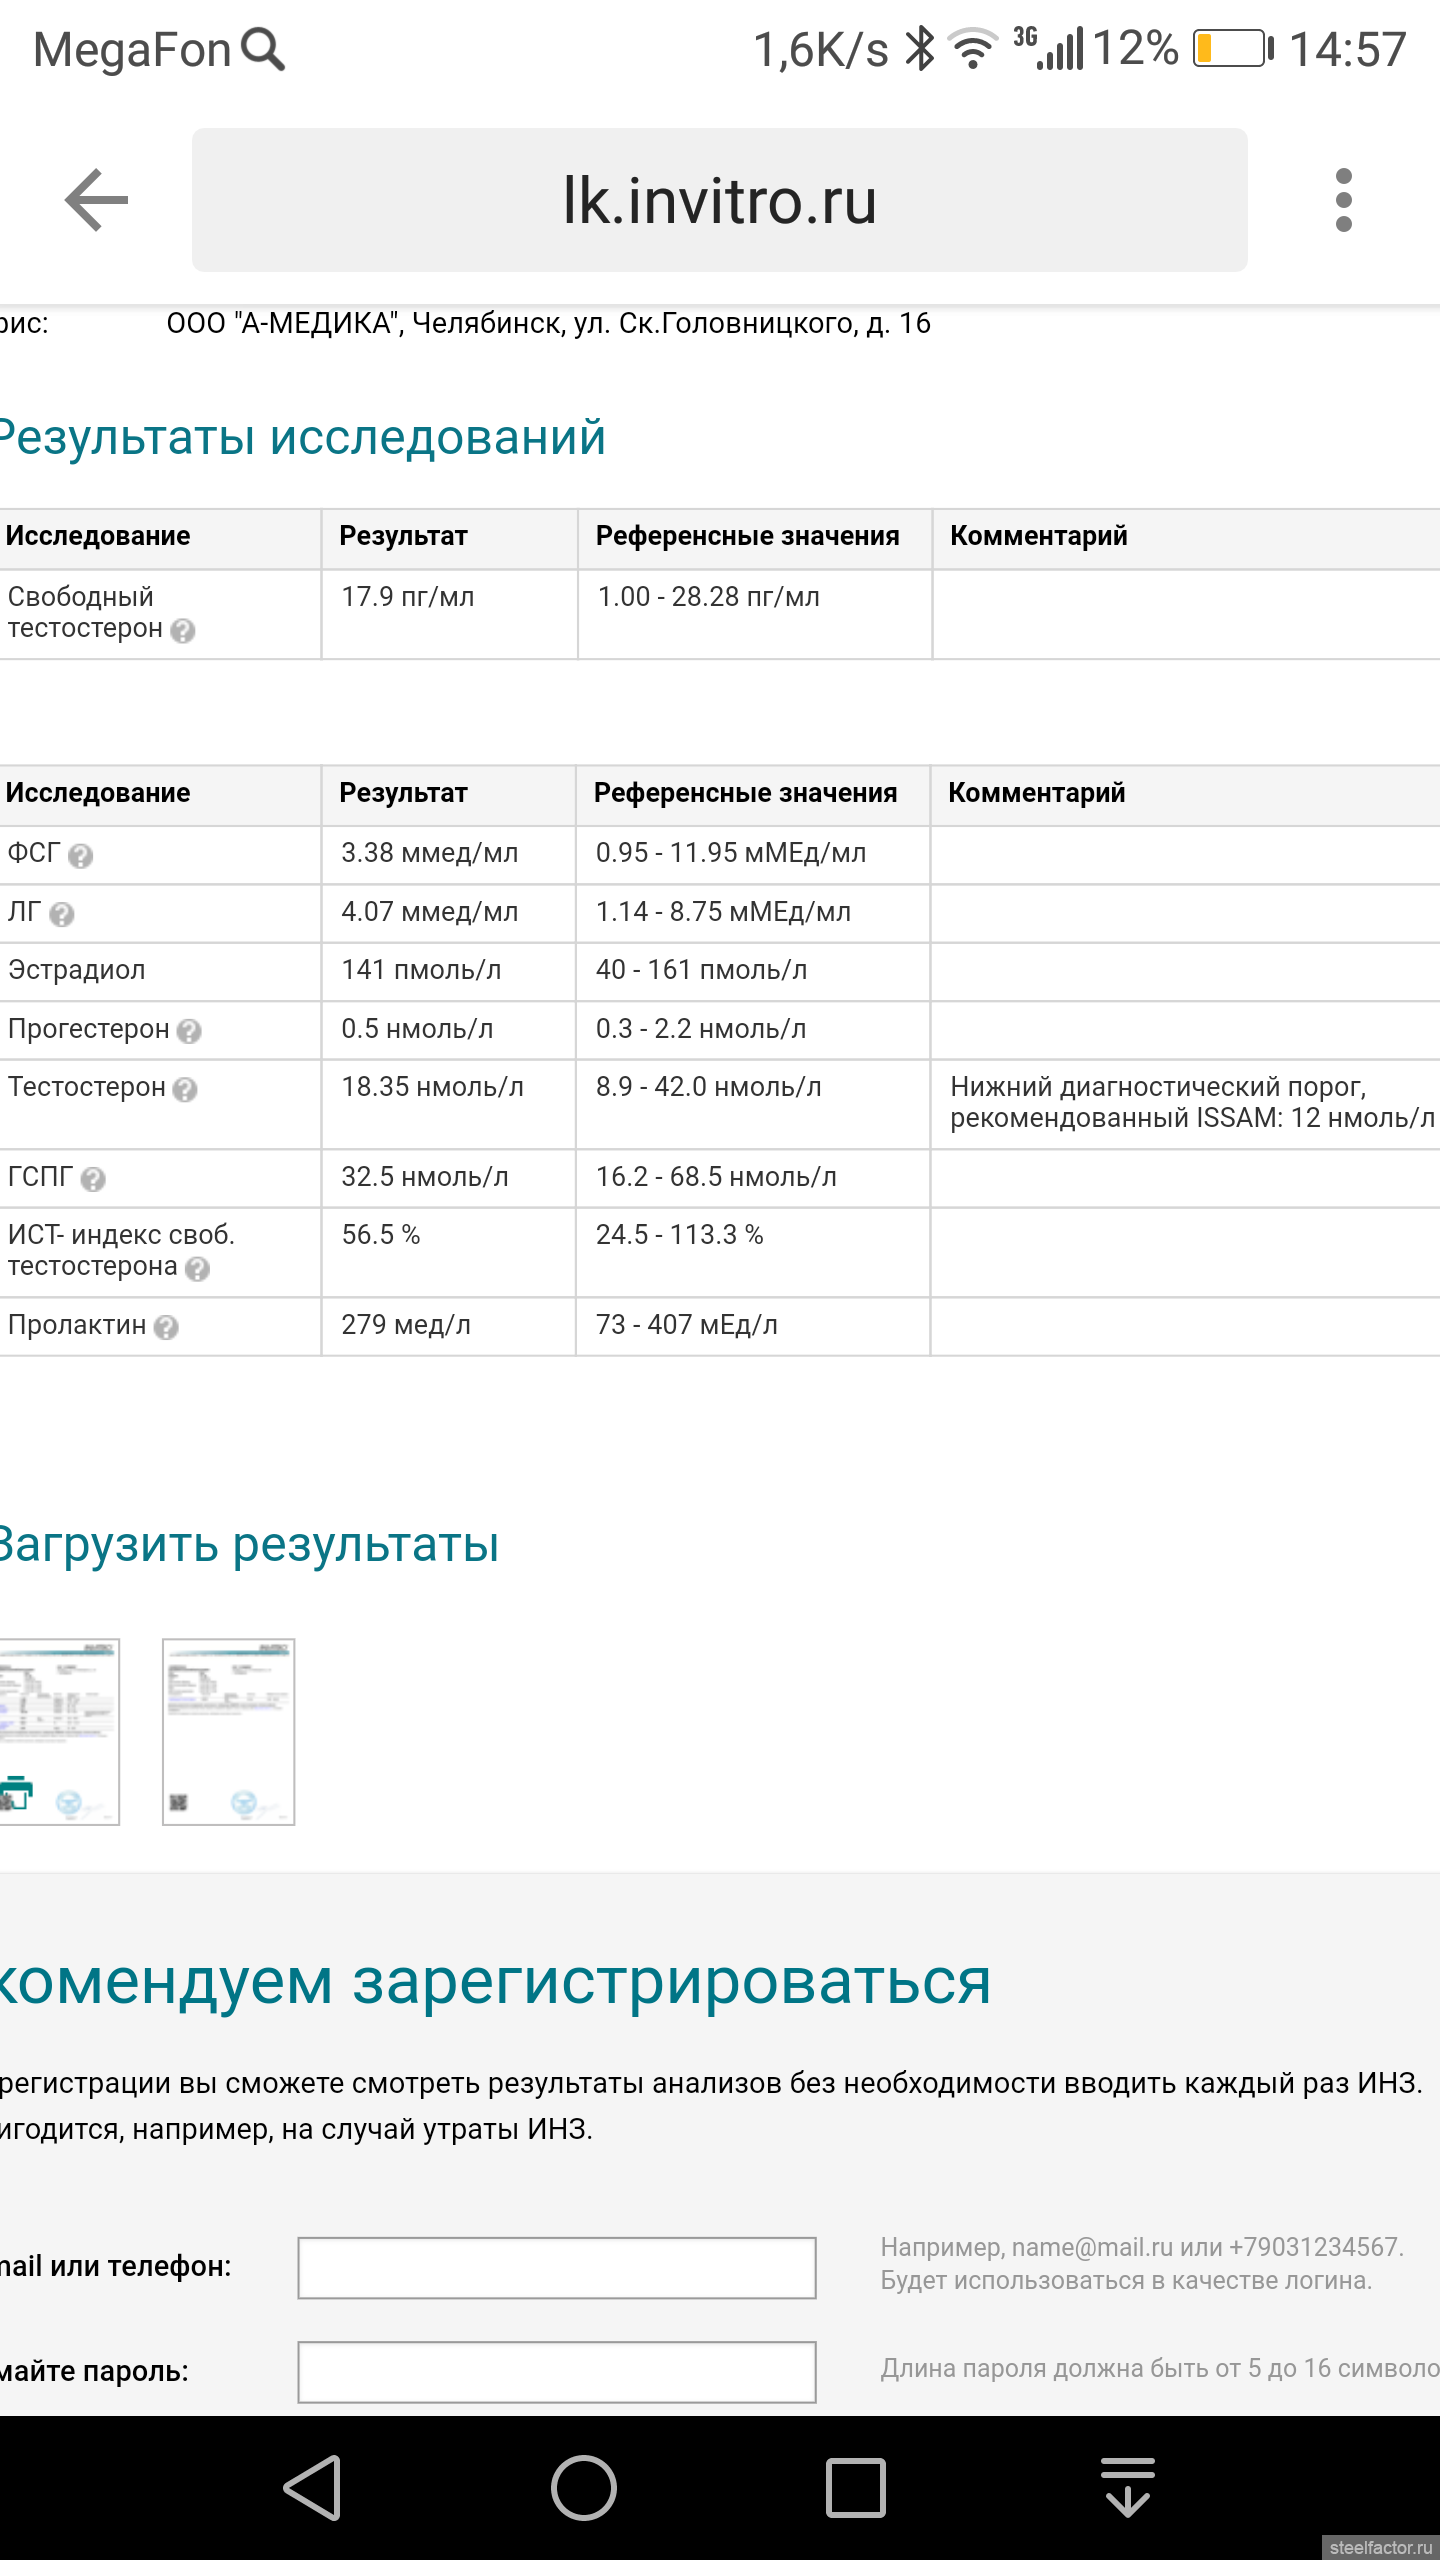The height and width of the screenshot is (2560, 1440).
Task: Select reference range 24.5 - 113.3 %
Action: [680, 1235]
